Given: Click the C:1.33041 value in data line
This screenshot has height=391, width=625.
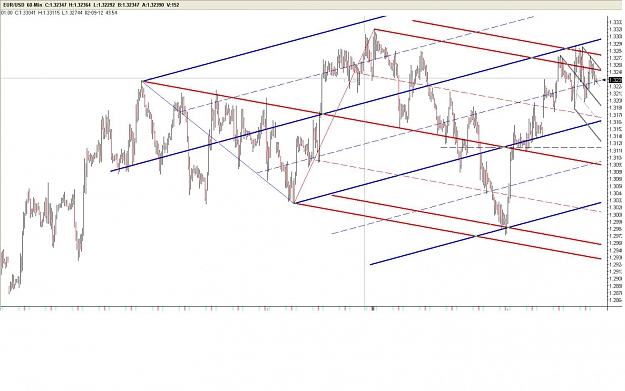Looking at the screenshot, I should pyautogui.click(x=25, y=13).
